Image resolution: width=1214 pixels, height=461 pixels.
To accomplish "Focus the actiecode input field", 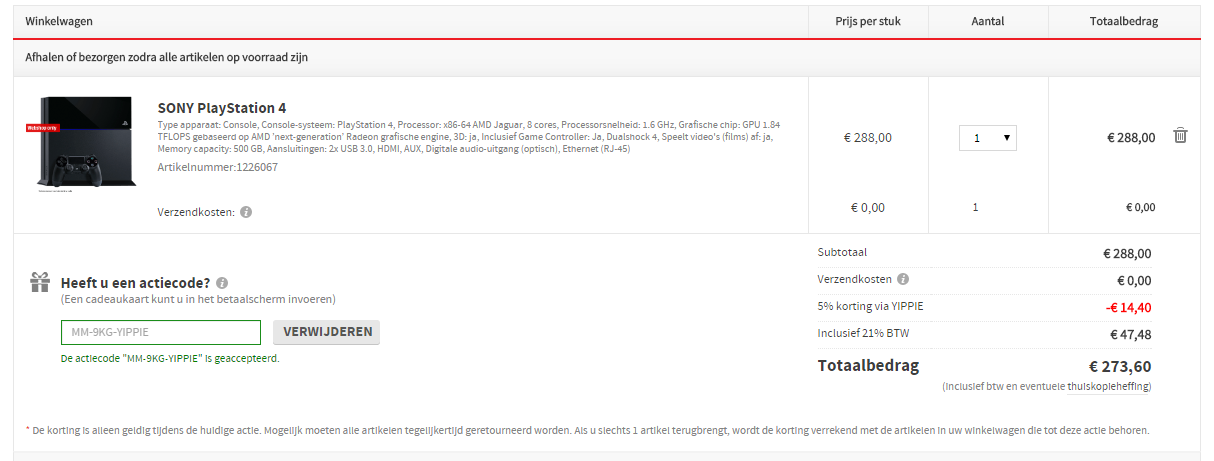I will pos(161,332).
